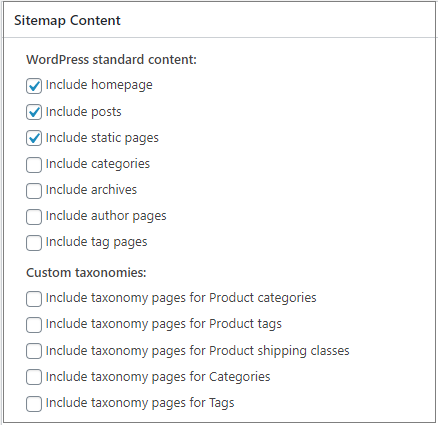Click the 'Include author pages' label text
Screen dimensions: 438x425
click(x=106, y=216)
